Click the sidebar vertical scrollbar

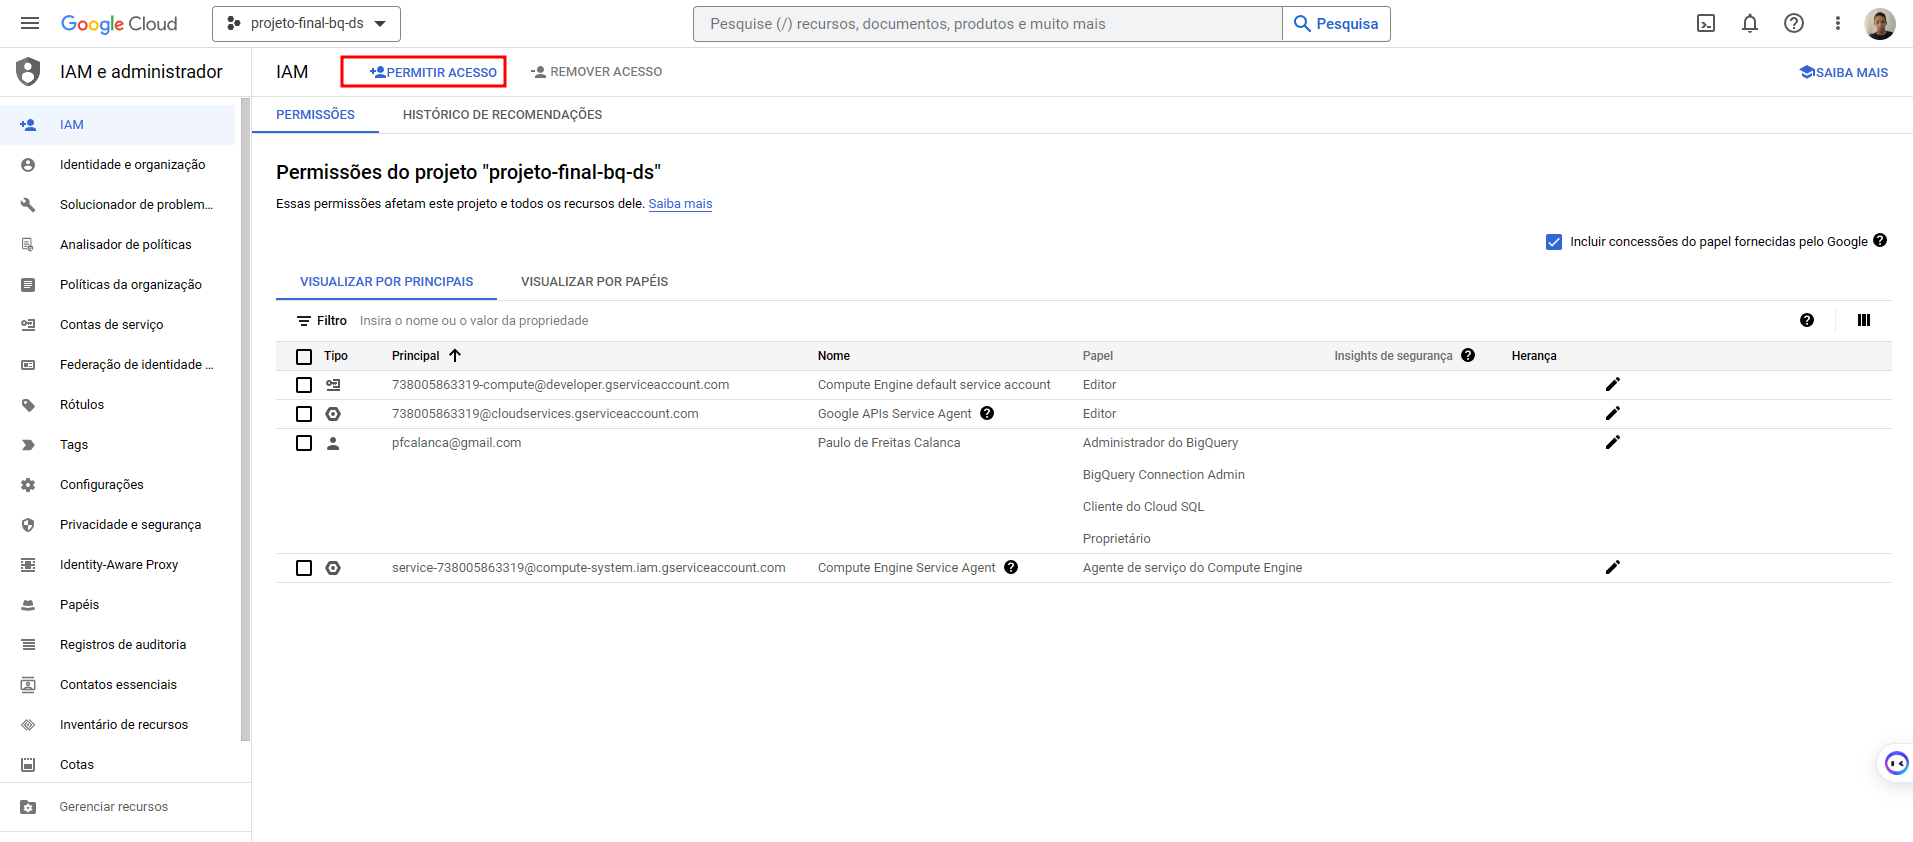point(245,420)
